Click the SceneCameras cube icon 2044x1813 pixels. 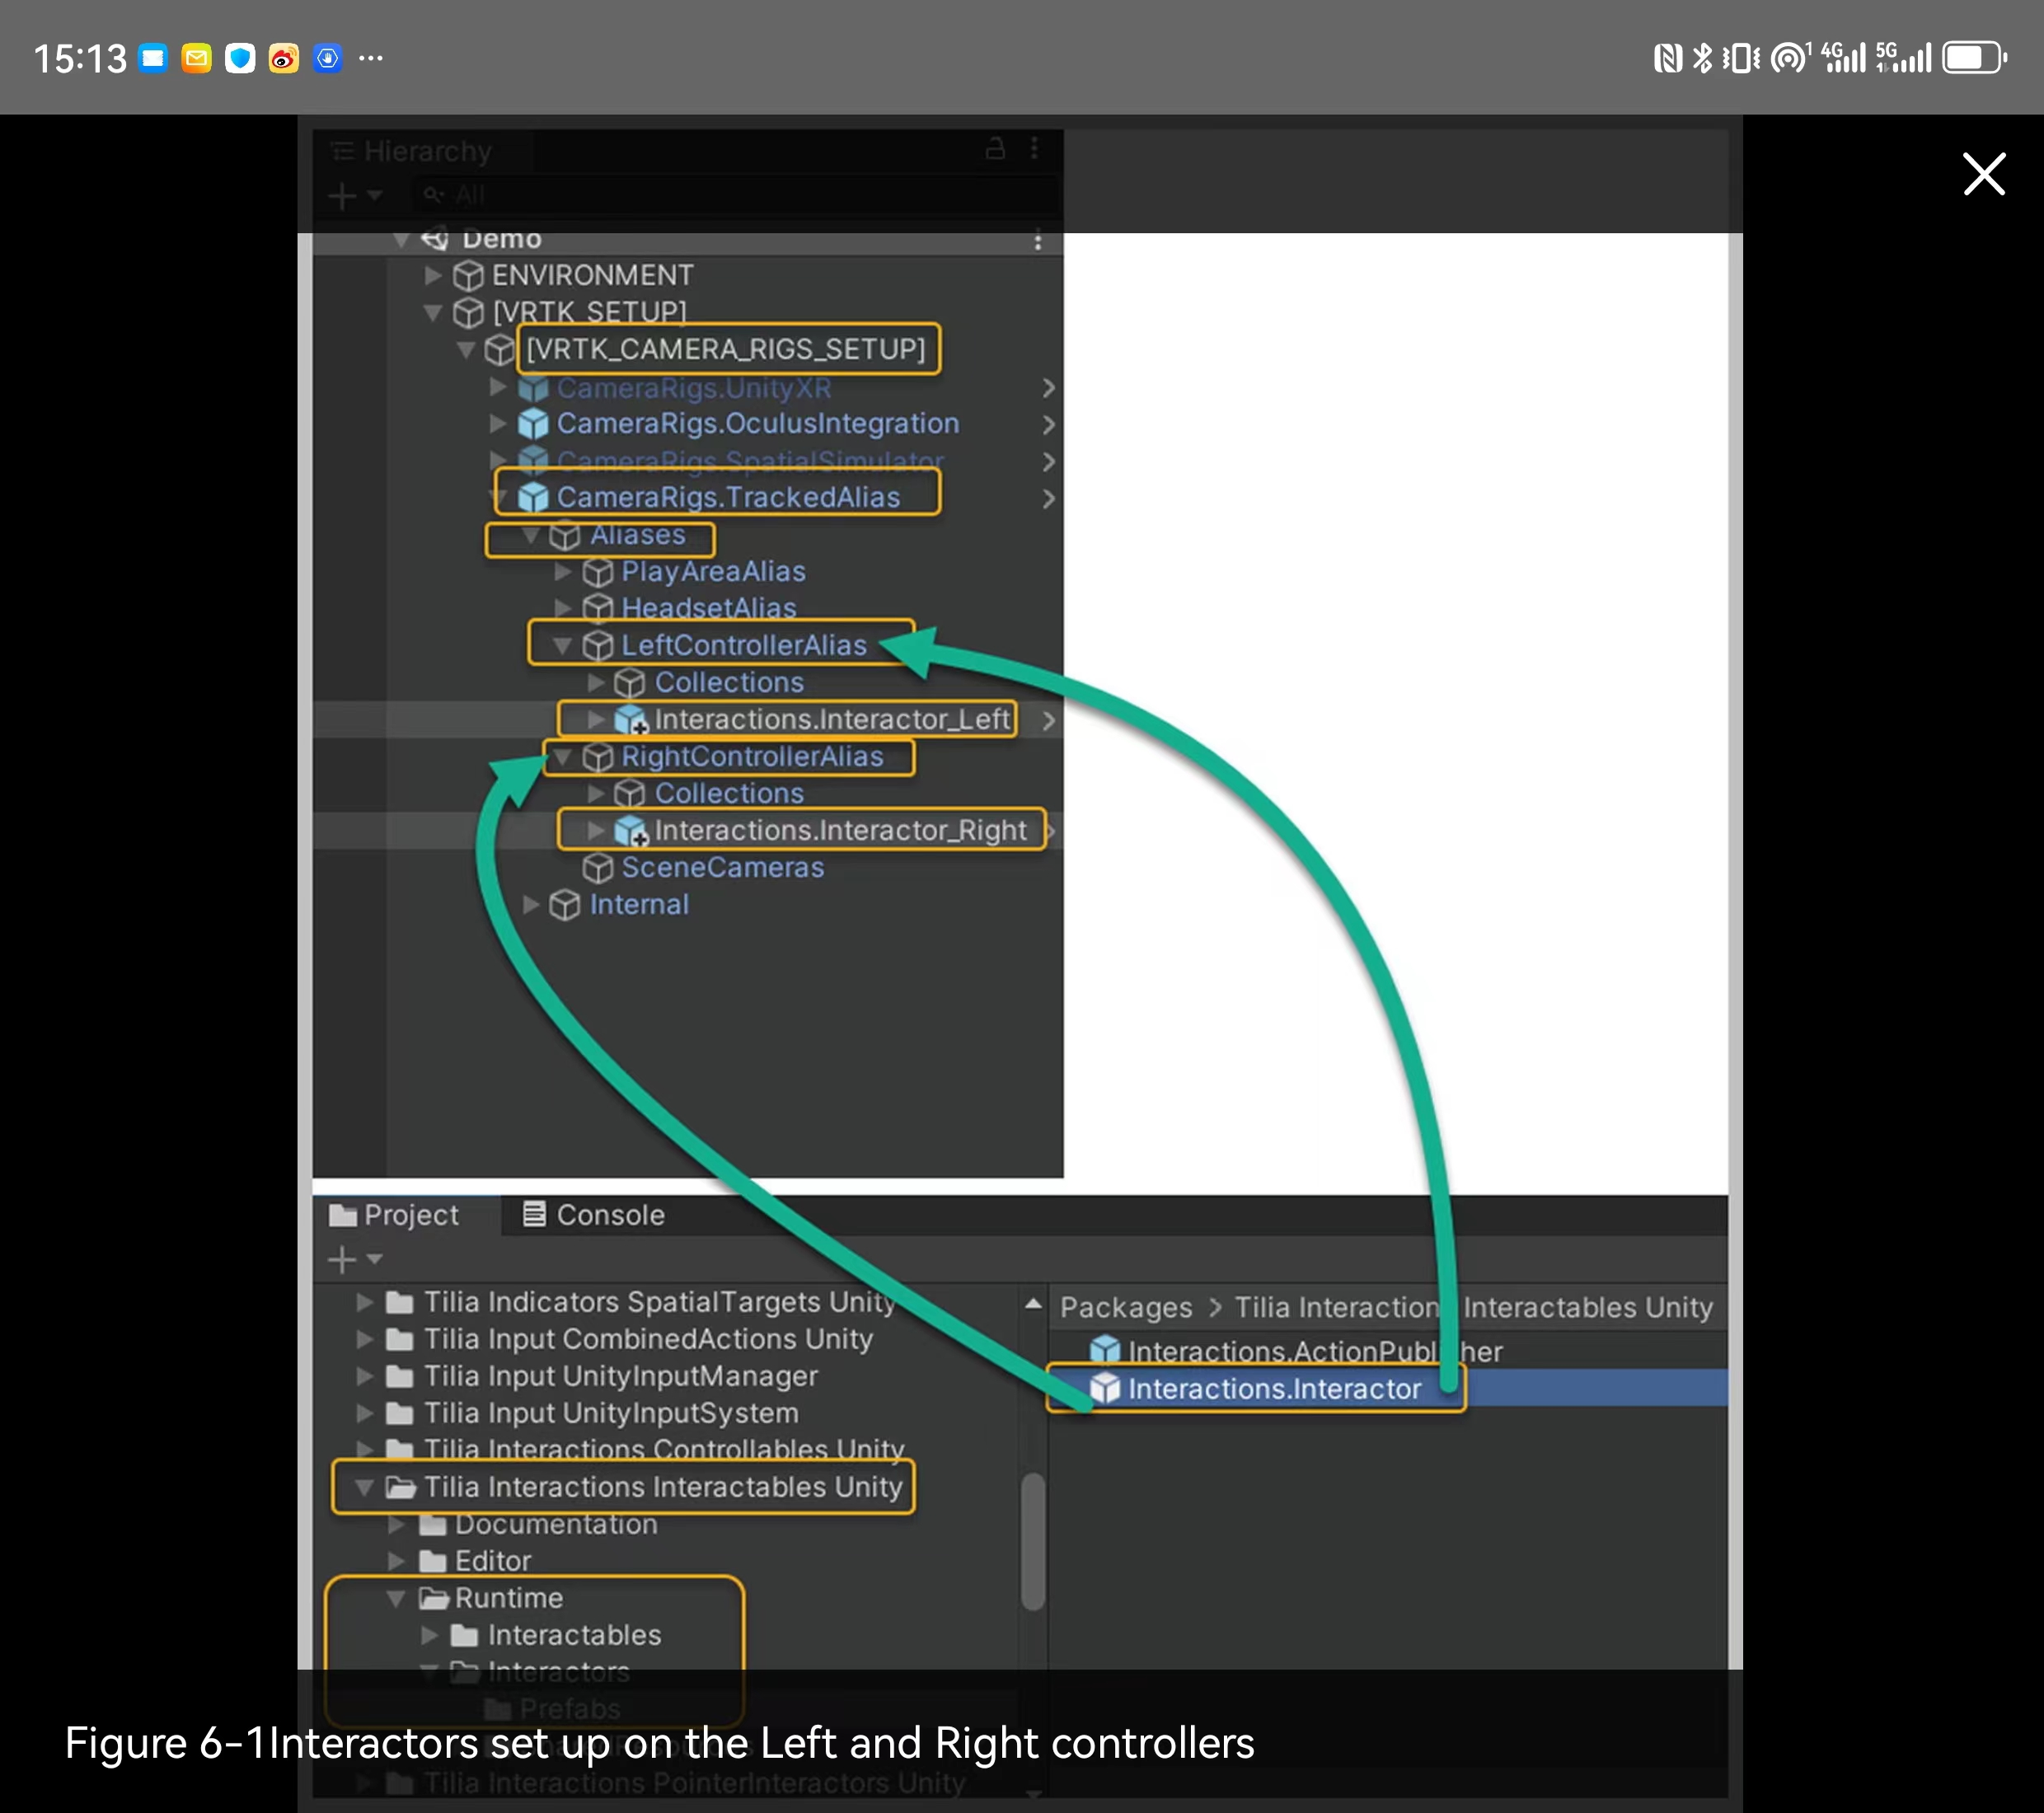(598, 868)
